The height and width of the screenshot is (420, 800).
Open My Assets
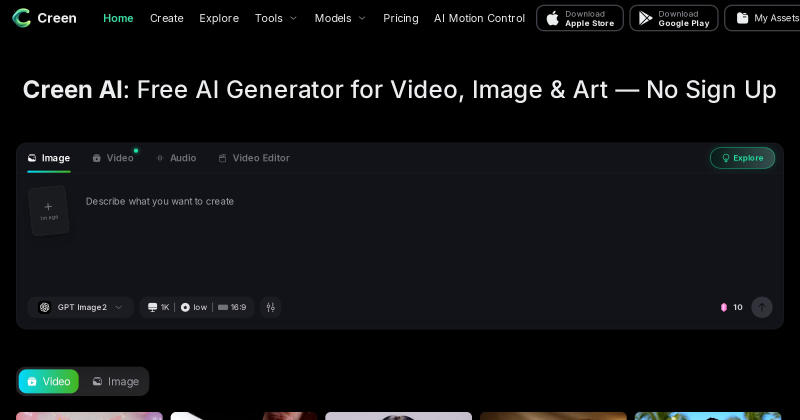(763, 18)
